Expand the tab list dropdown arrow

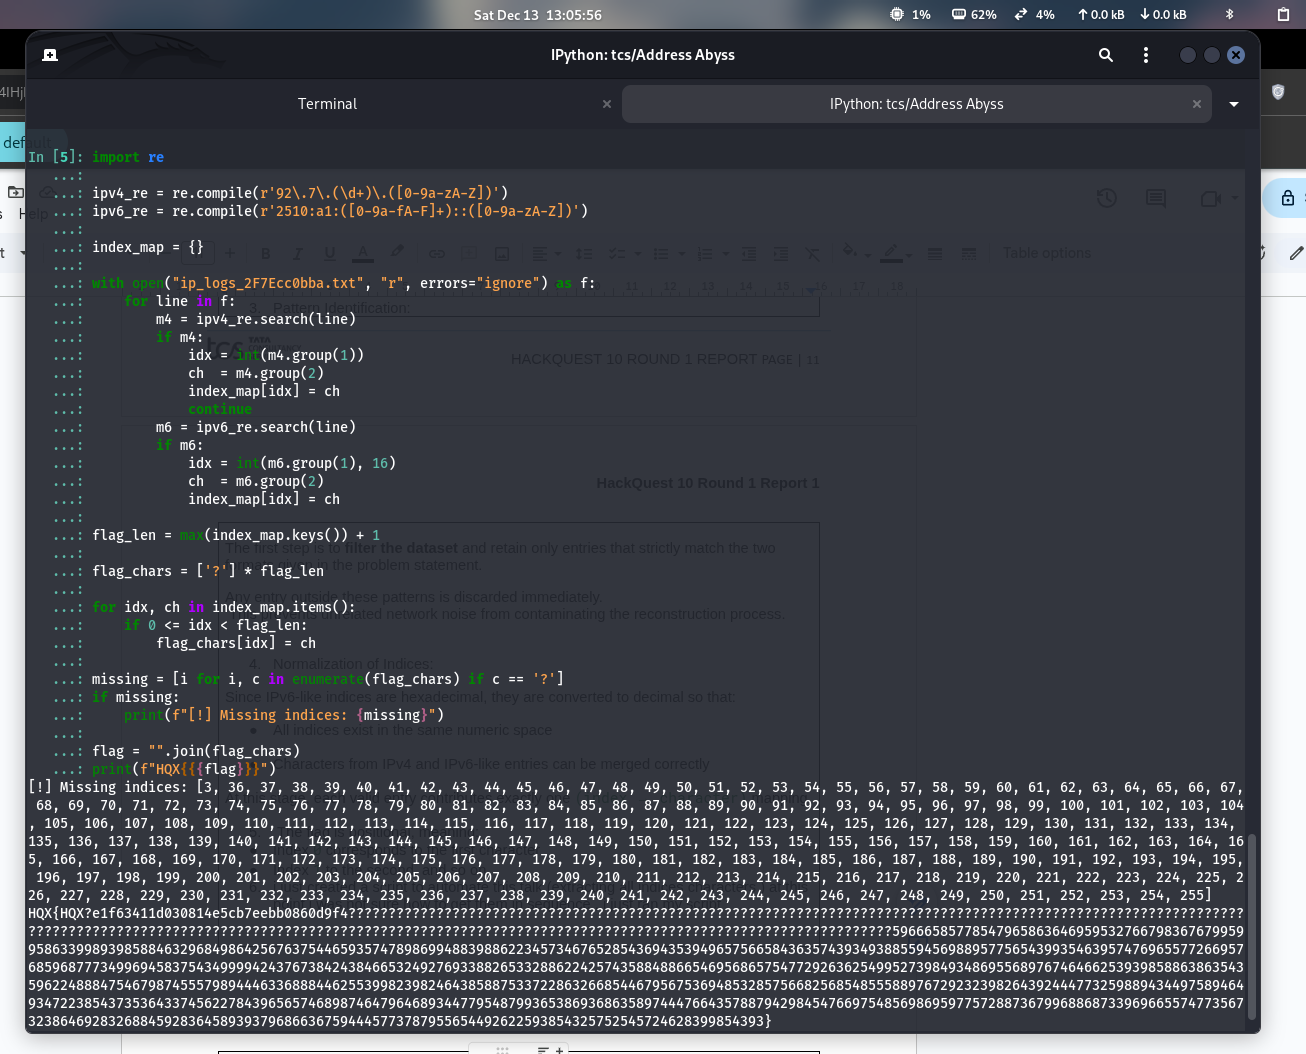point(1234,104)
